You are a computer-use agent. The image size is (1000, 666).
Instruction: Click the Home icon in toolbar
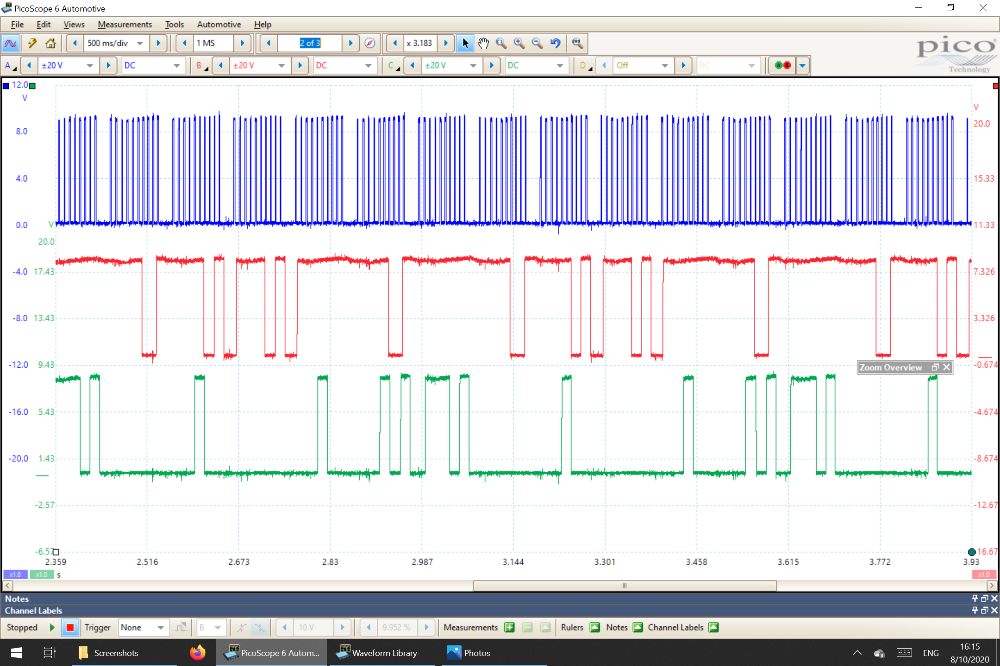pyautogui.click(x=50, y=43)
